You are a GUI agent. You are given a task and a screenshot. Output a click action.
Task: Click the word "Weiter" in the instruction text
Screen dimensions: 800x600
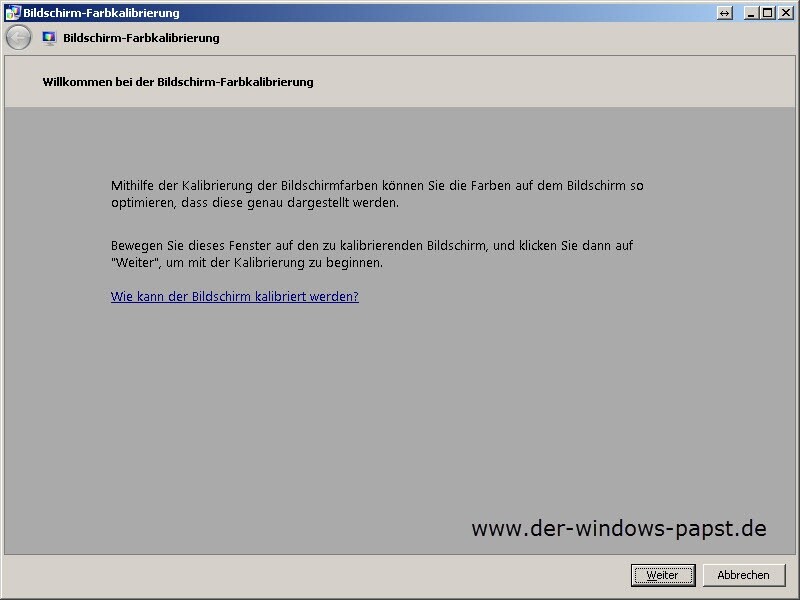click(x=134, y=263)
